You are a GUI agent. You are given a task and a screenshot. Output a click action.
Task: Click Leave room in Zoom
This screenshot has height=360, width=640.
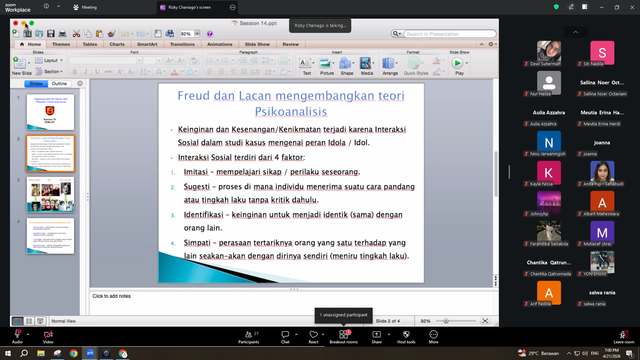[x=624, y=337]
